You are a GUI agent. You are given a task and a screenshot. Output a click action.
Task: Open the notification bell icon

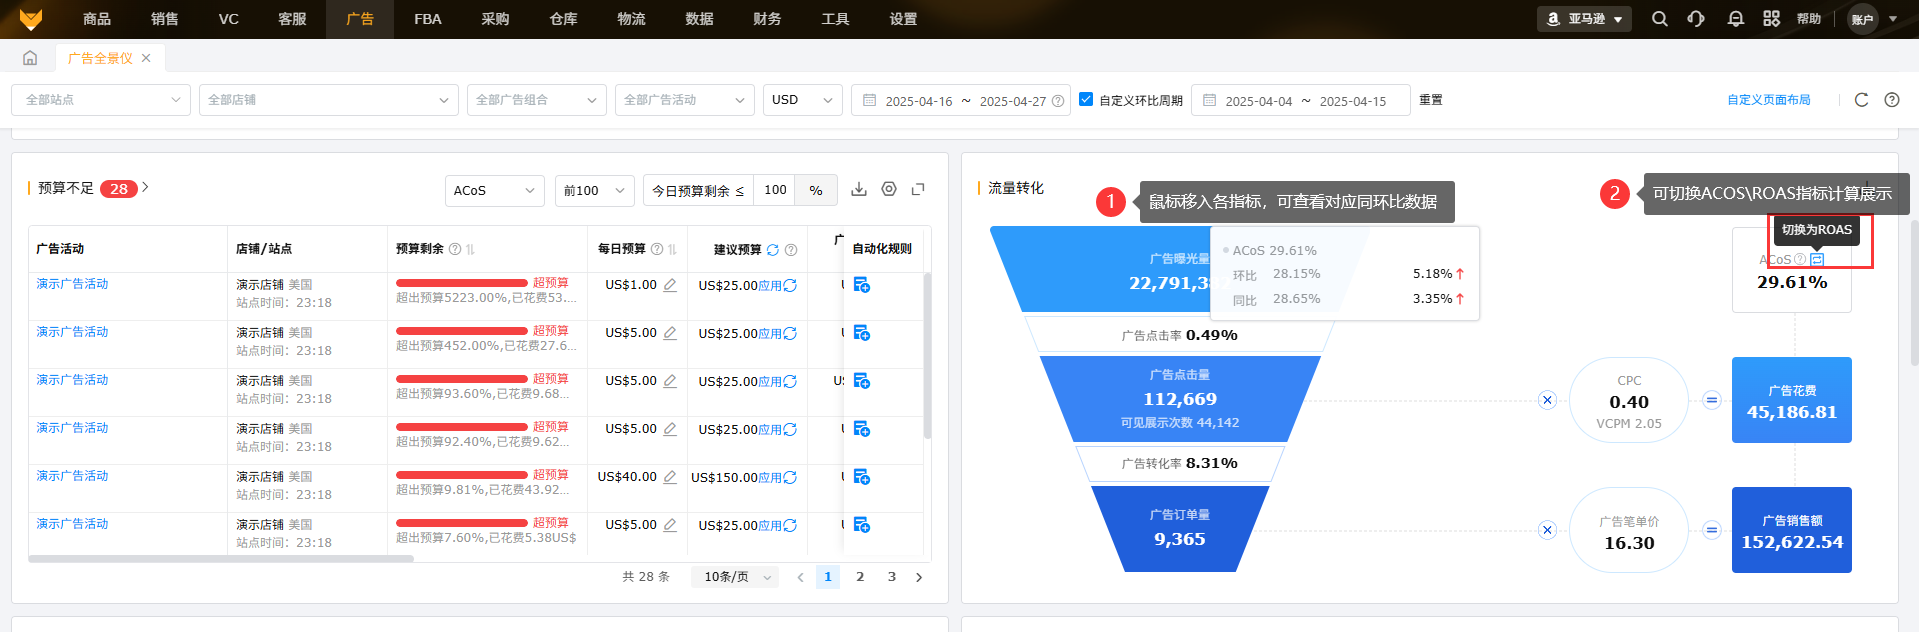(1735, 19)
